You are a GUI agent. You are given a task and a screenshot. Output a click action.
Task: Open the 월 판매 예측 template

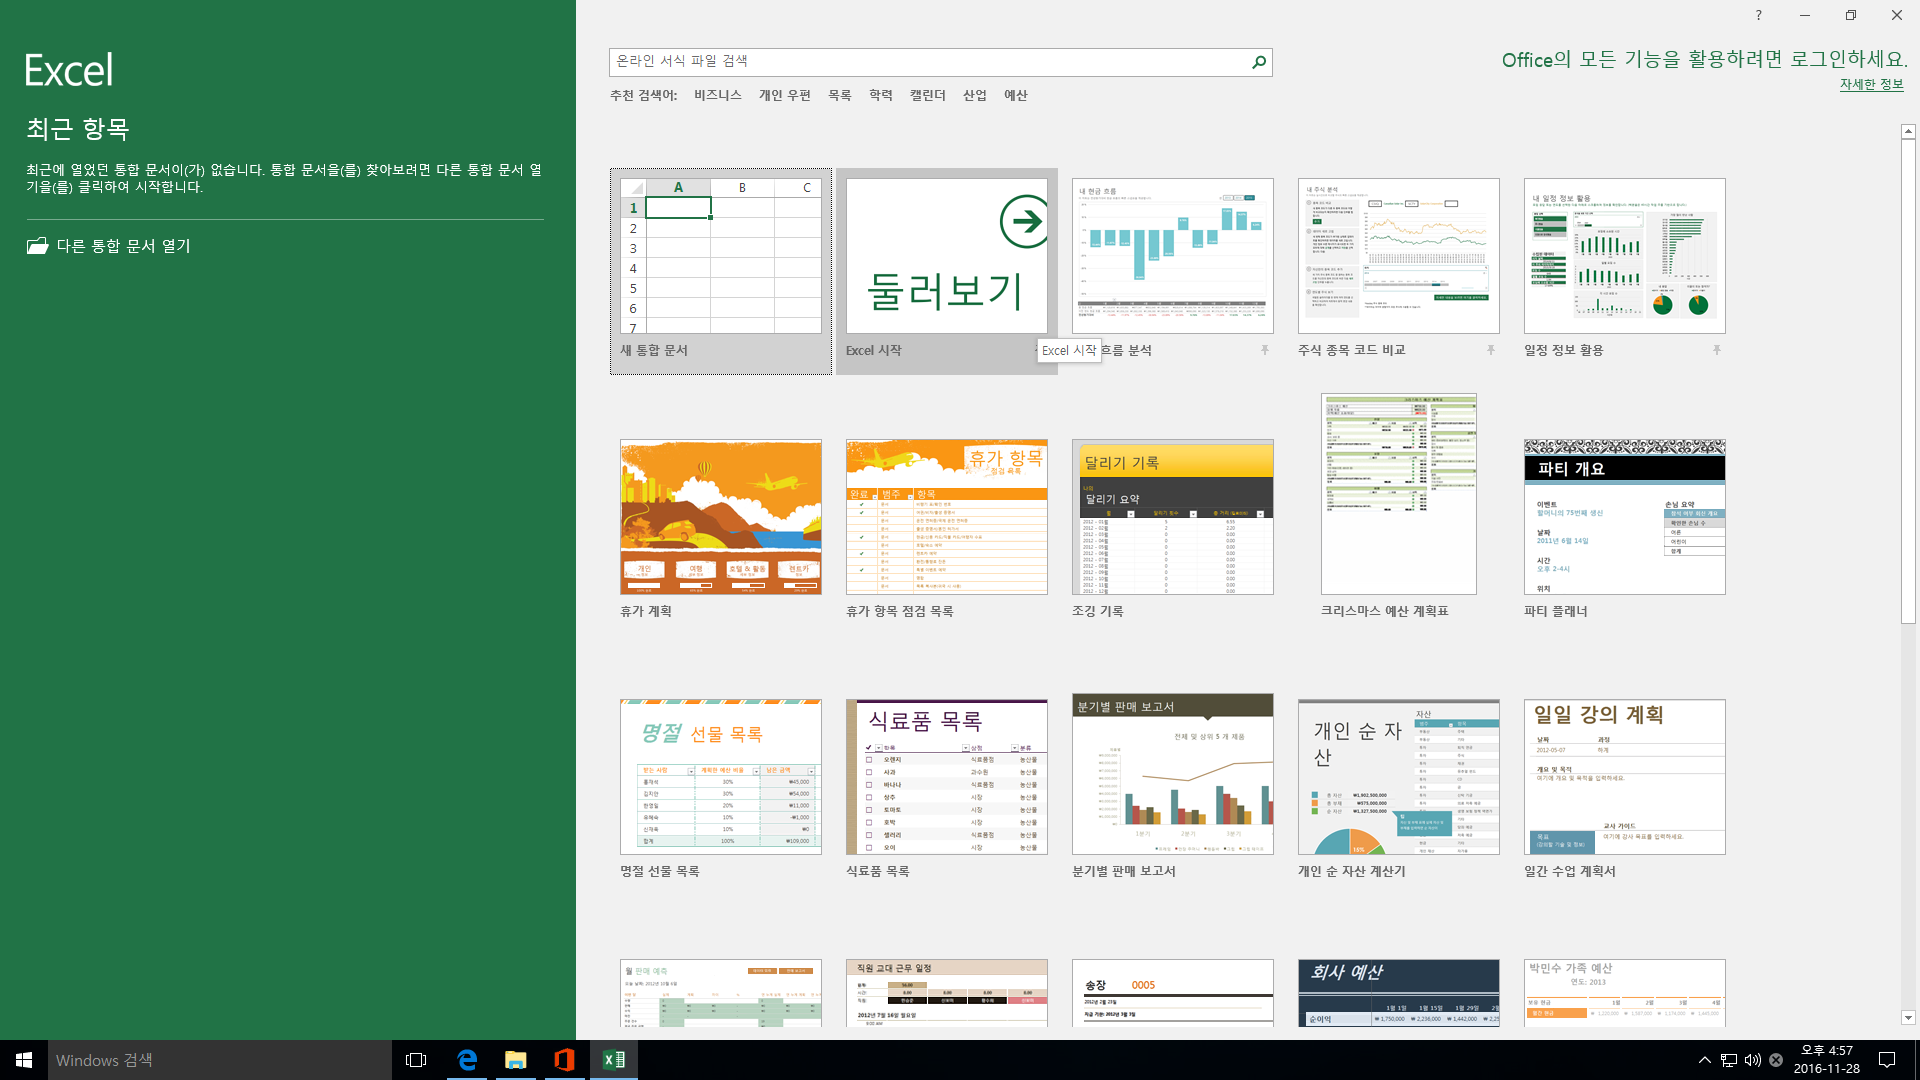point(721,993)
